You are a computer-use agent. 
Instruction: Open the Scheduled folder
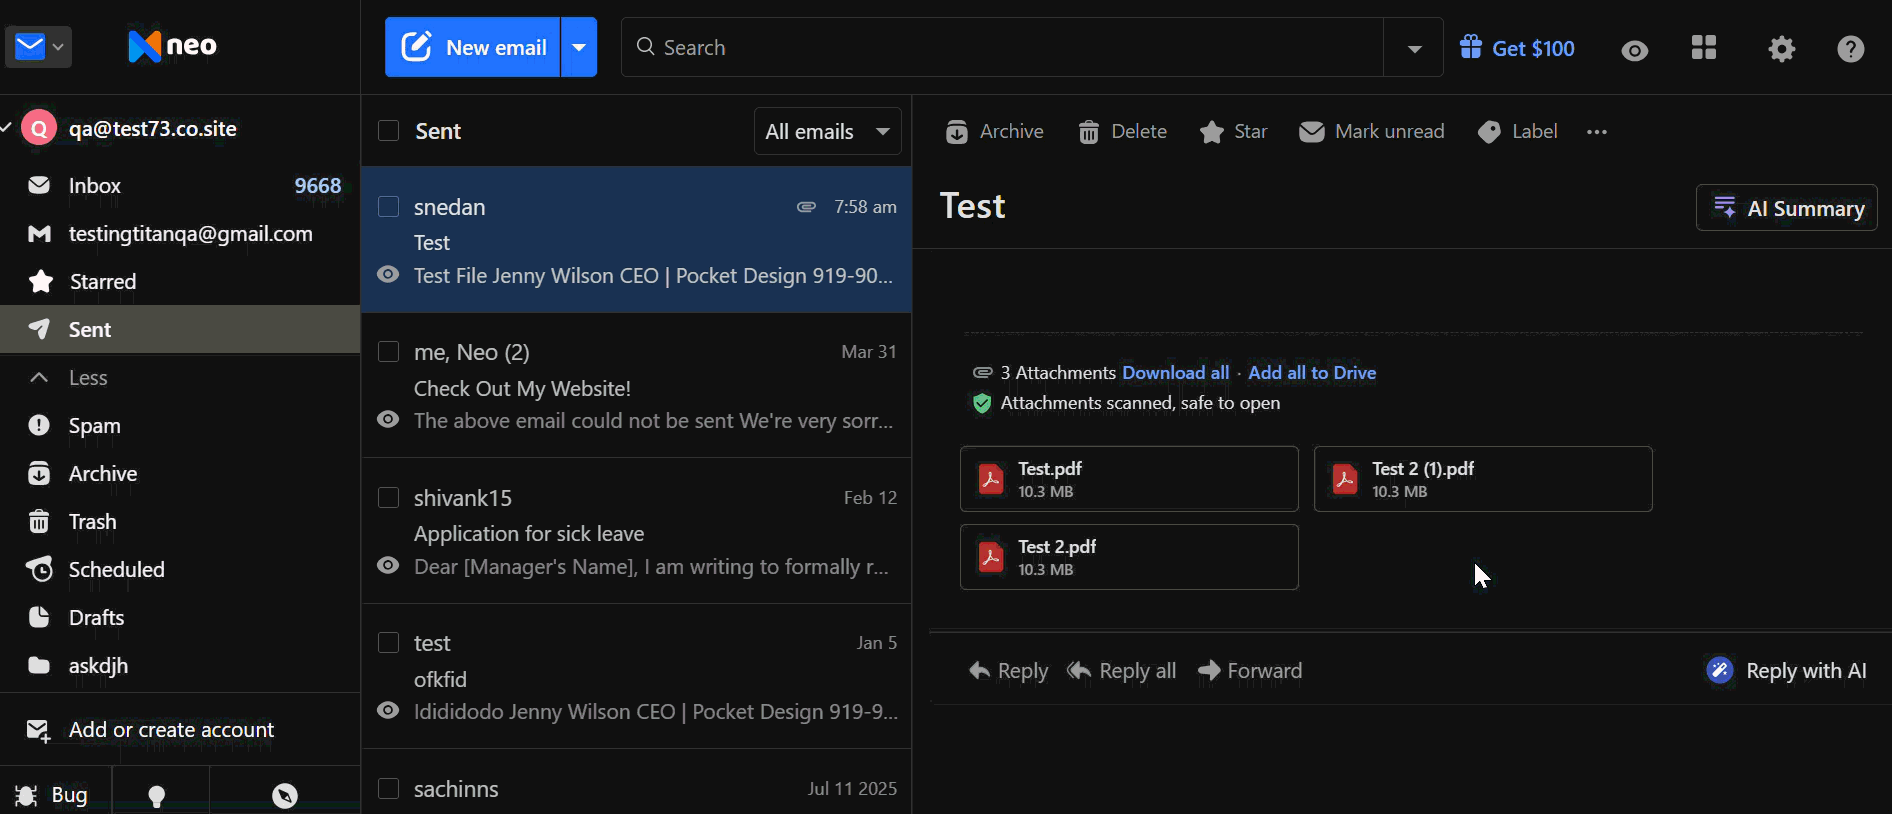tap(180, 570)
